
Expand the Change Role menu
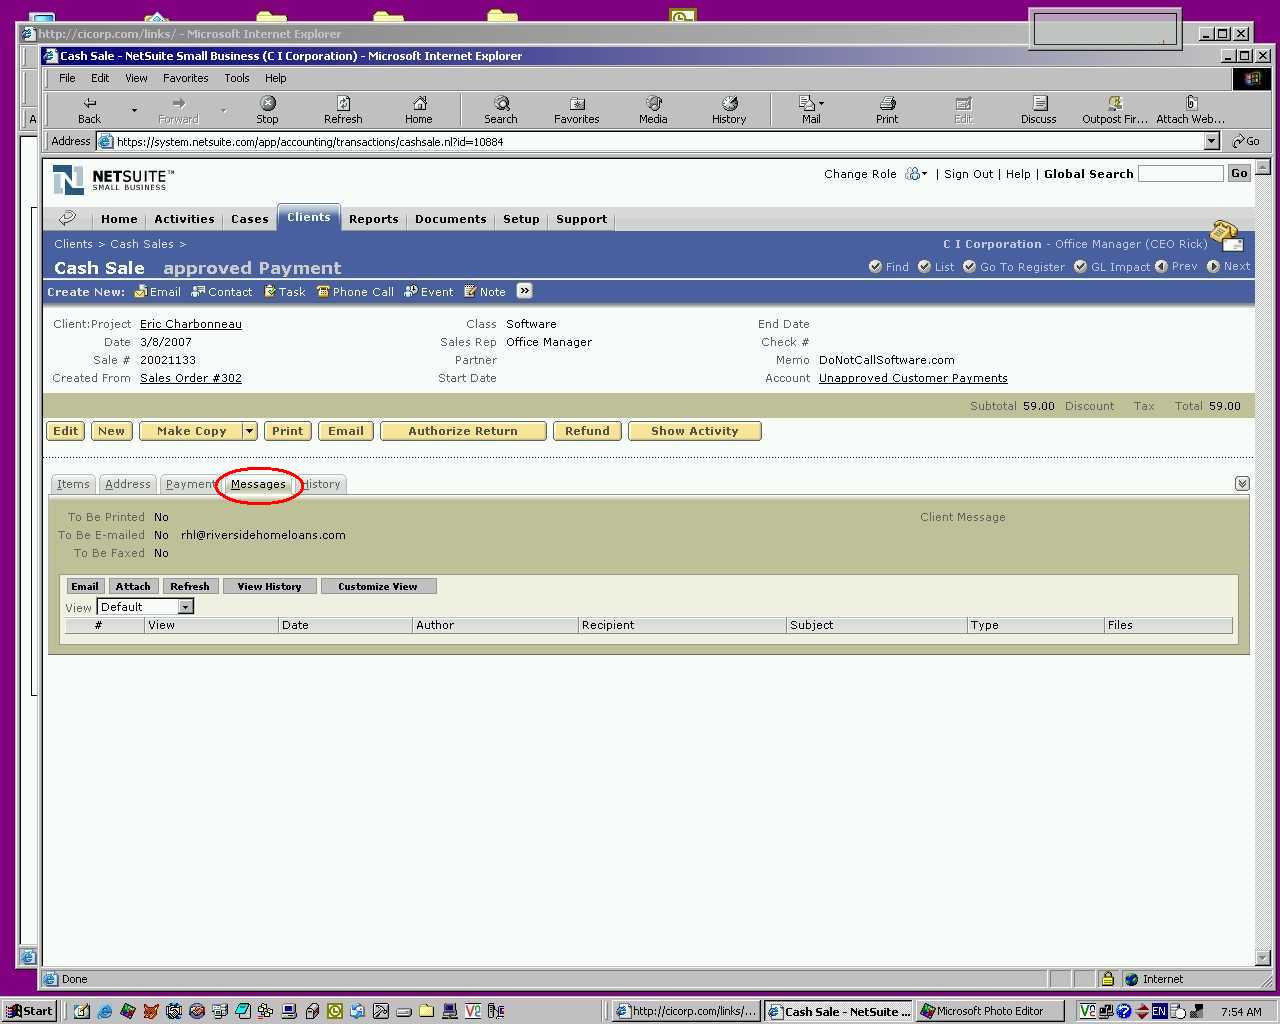point(915,174)
